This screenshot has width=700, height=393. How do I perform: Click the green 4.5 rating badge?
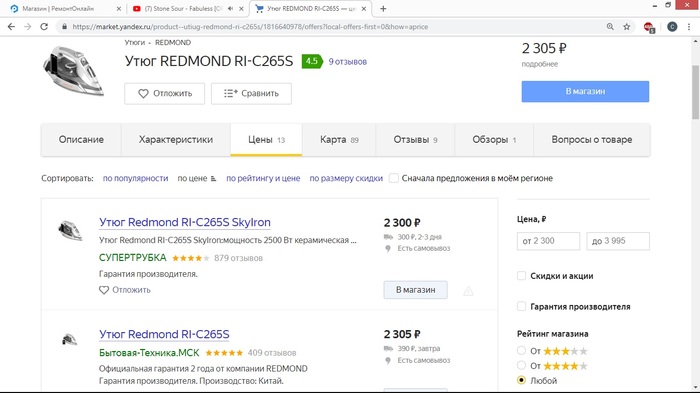(312, 61)
